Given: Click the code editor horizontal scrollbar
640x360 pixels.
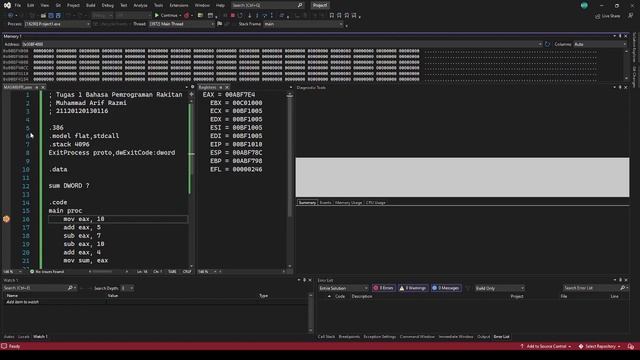Looking at the screenshot, I should 108,271.
